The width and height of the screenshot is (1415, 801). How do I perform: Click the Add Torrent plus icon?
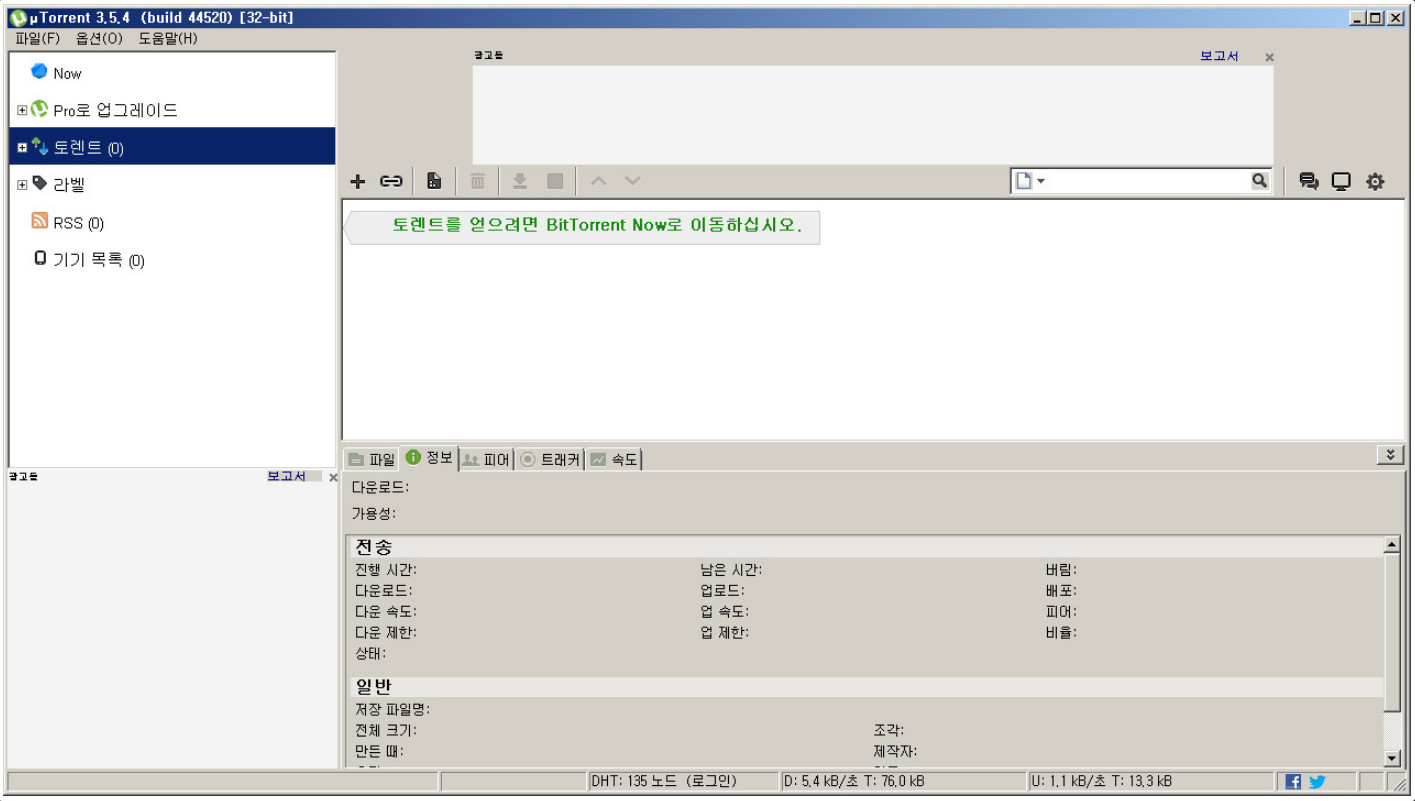358,181
